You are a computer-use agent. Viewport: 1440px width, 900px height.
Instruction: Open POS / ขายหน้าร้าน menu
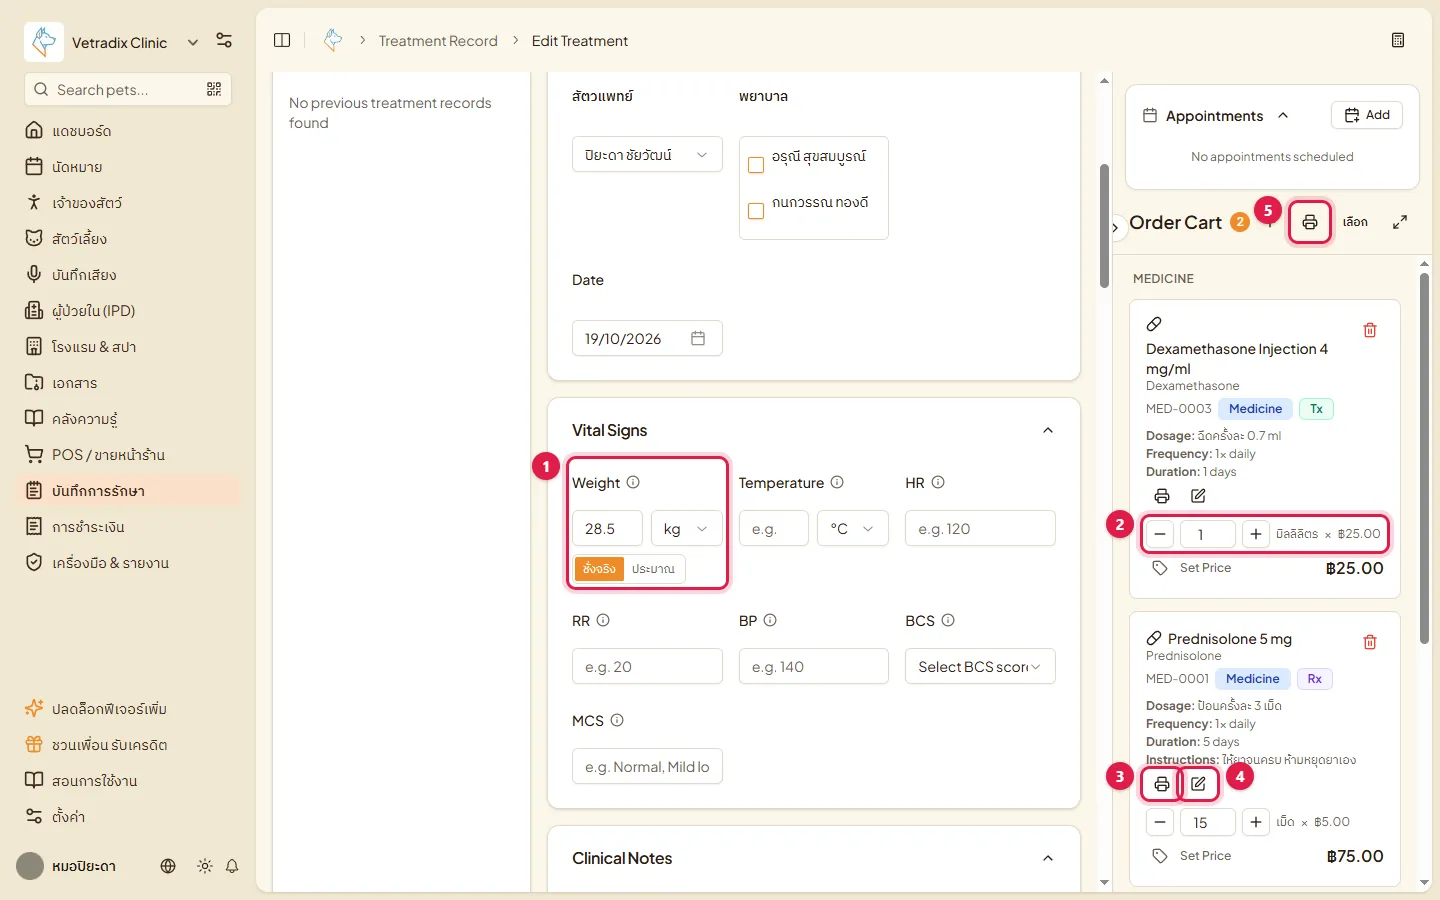pos(130,455)
